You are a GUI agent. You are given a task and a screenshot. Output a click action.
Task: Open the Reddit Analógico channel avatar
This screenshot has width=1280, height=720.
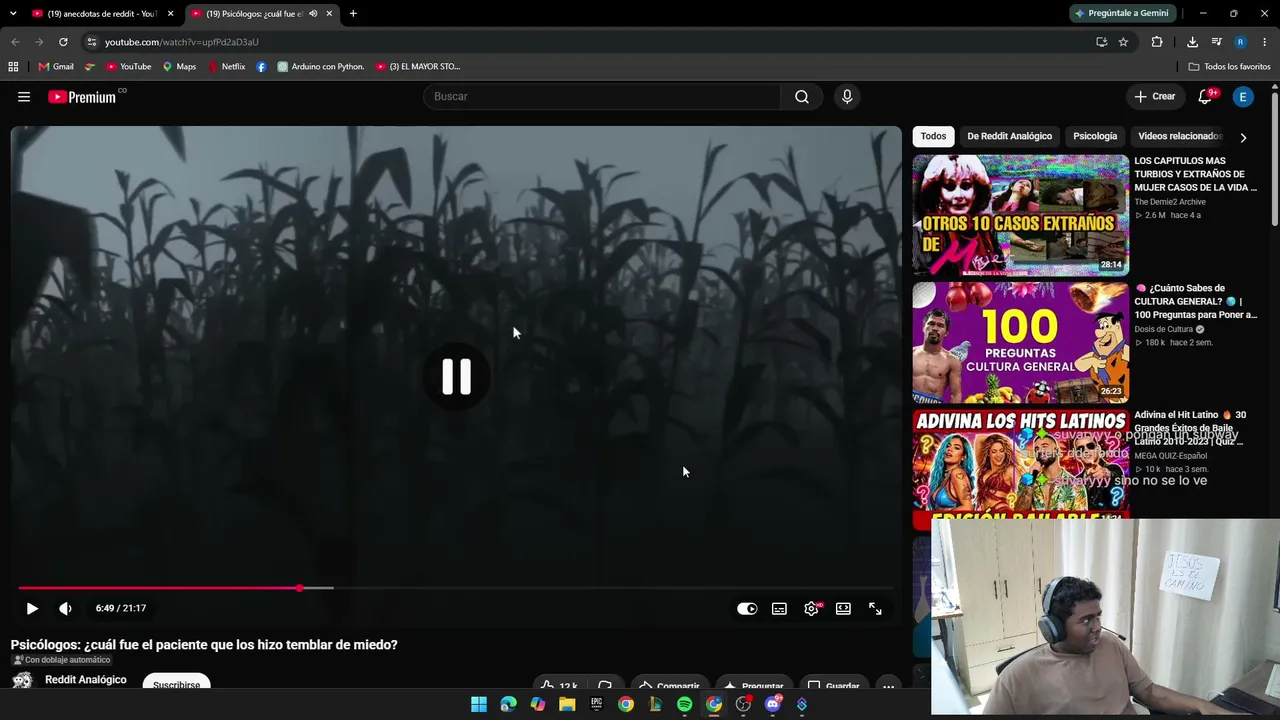click(22, 682)
